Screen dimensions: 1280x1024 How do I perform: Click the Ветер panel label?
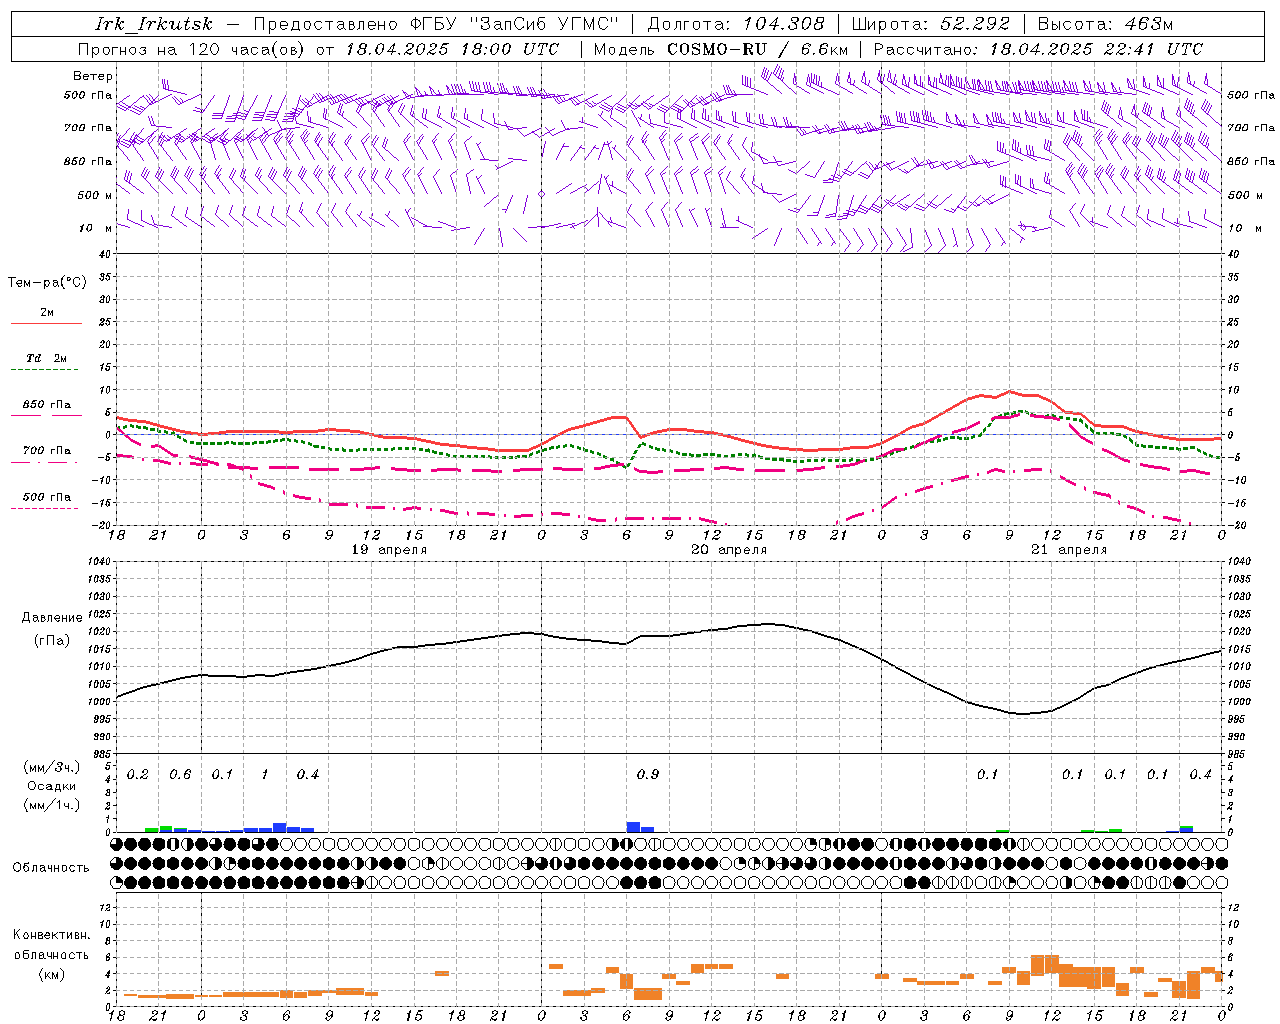coord(93,76)
